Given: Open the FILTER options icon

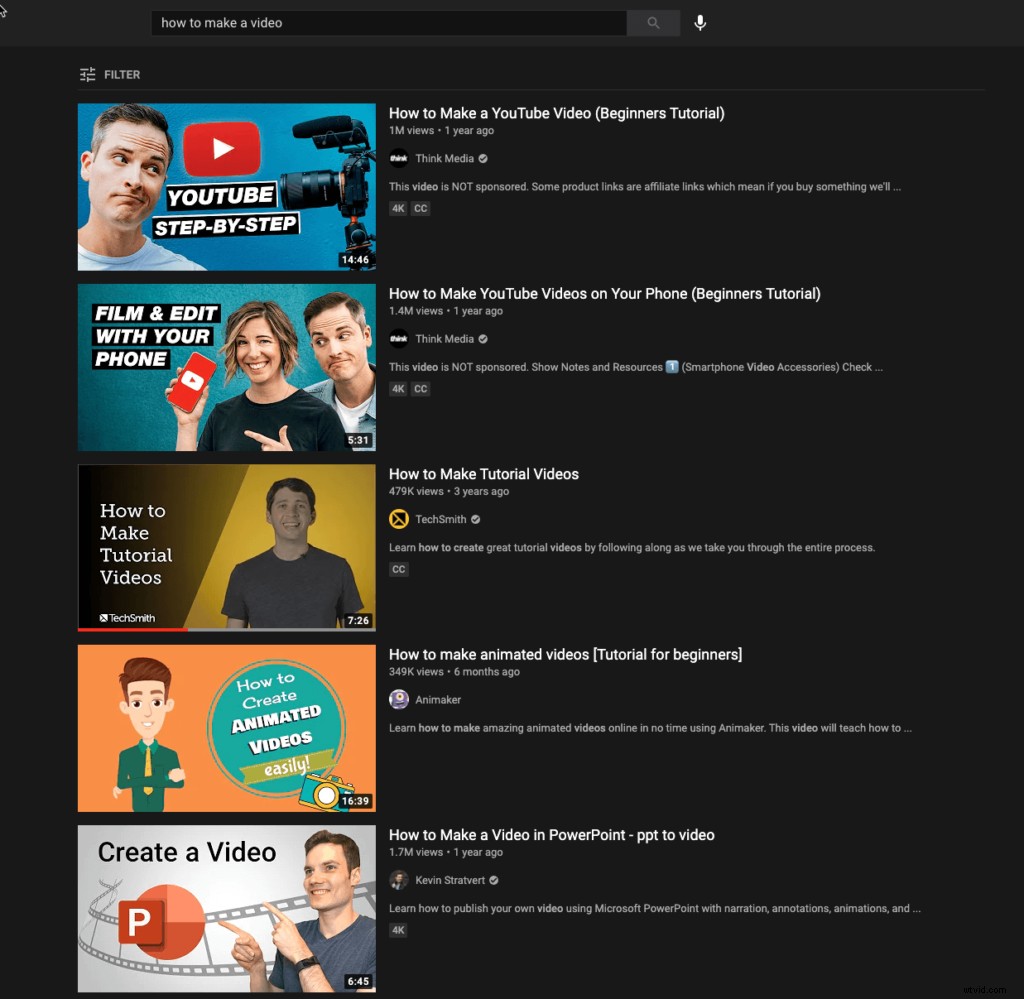Looking at the screenshot, I should tap(87, 74).
